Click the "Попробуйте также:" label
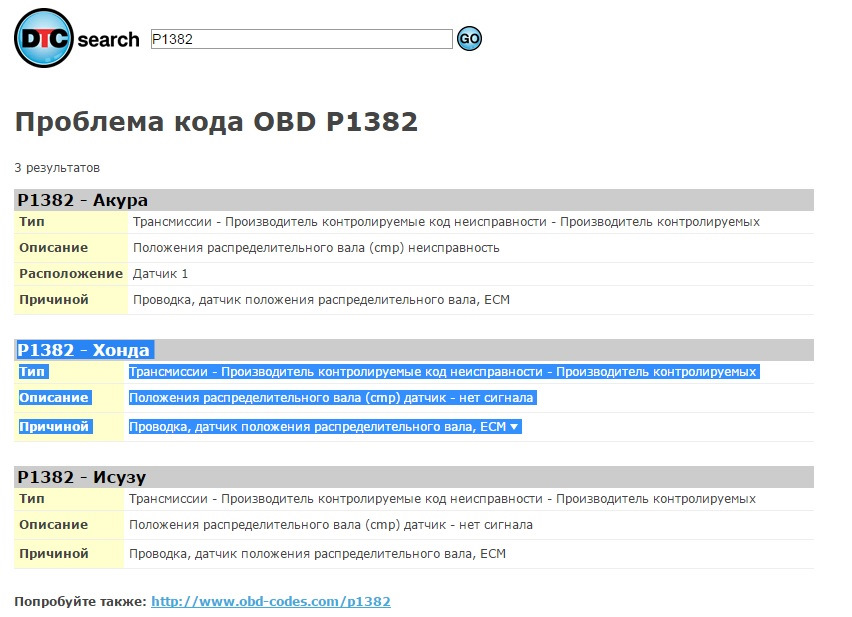Viewport: 852px width, 617px height. pyautogui.click(x=80, y=602)
